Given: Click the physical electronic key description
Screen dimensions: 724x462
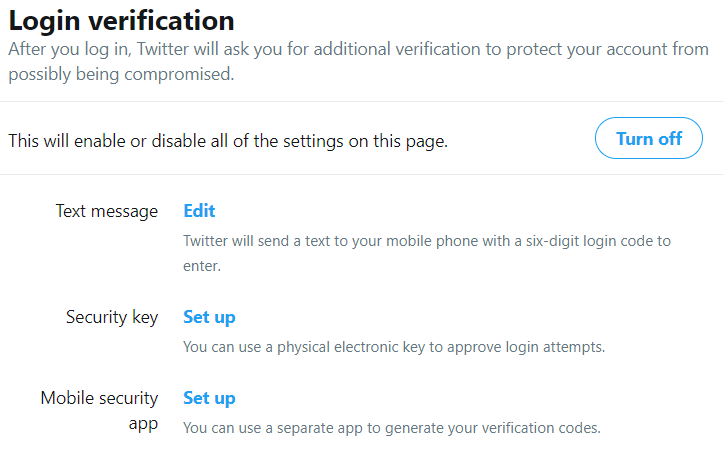Looking at the screenshot, I should (394, 347).
